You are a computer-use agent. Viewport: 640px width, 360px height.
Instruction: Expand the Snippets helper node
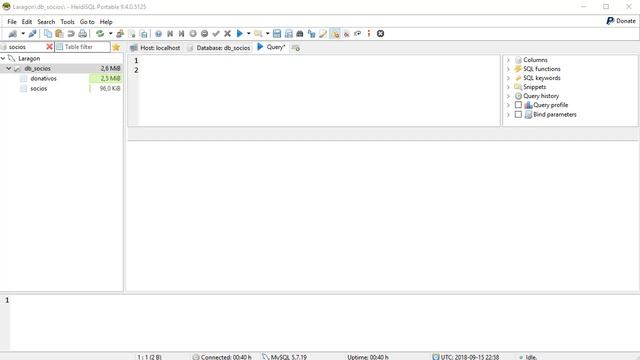(508, 87)
